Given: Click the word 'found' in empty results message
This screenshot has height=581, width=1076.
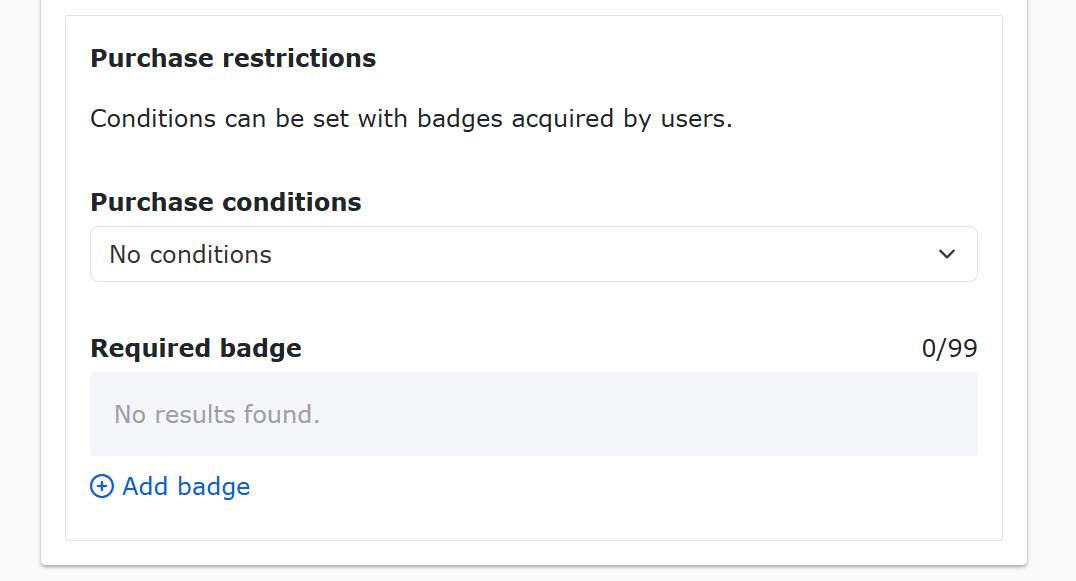Looking at the screenshot, I should (281, 414).
